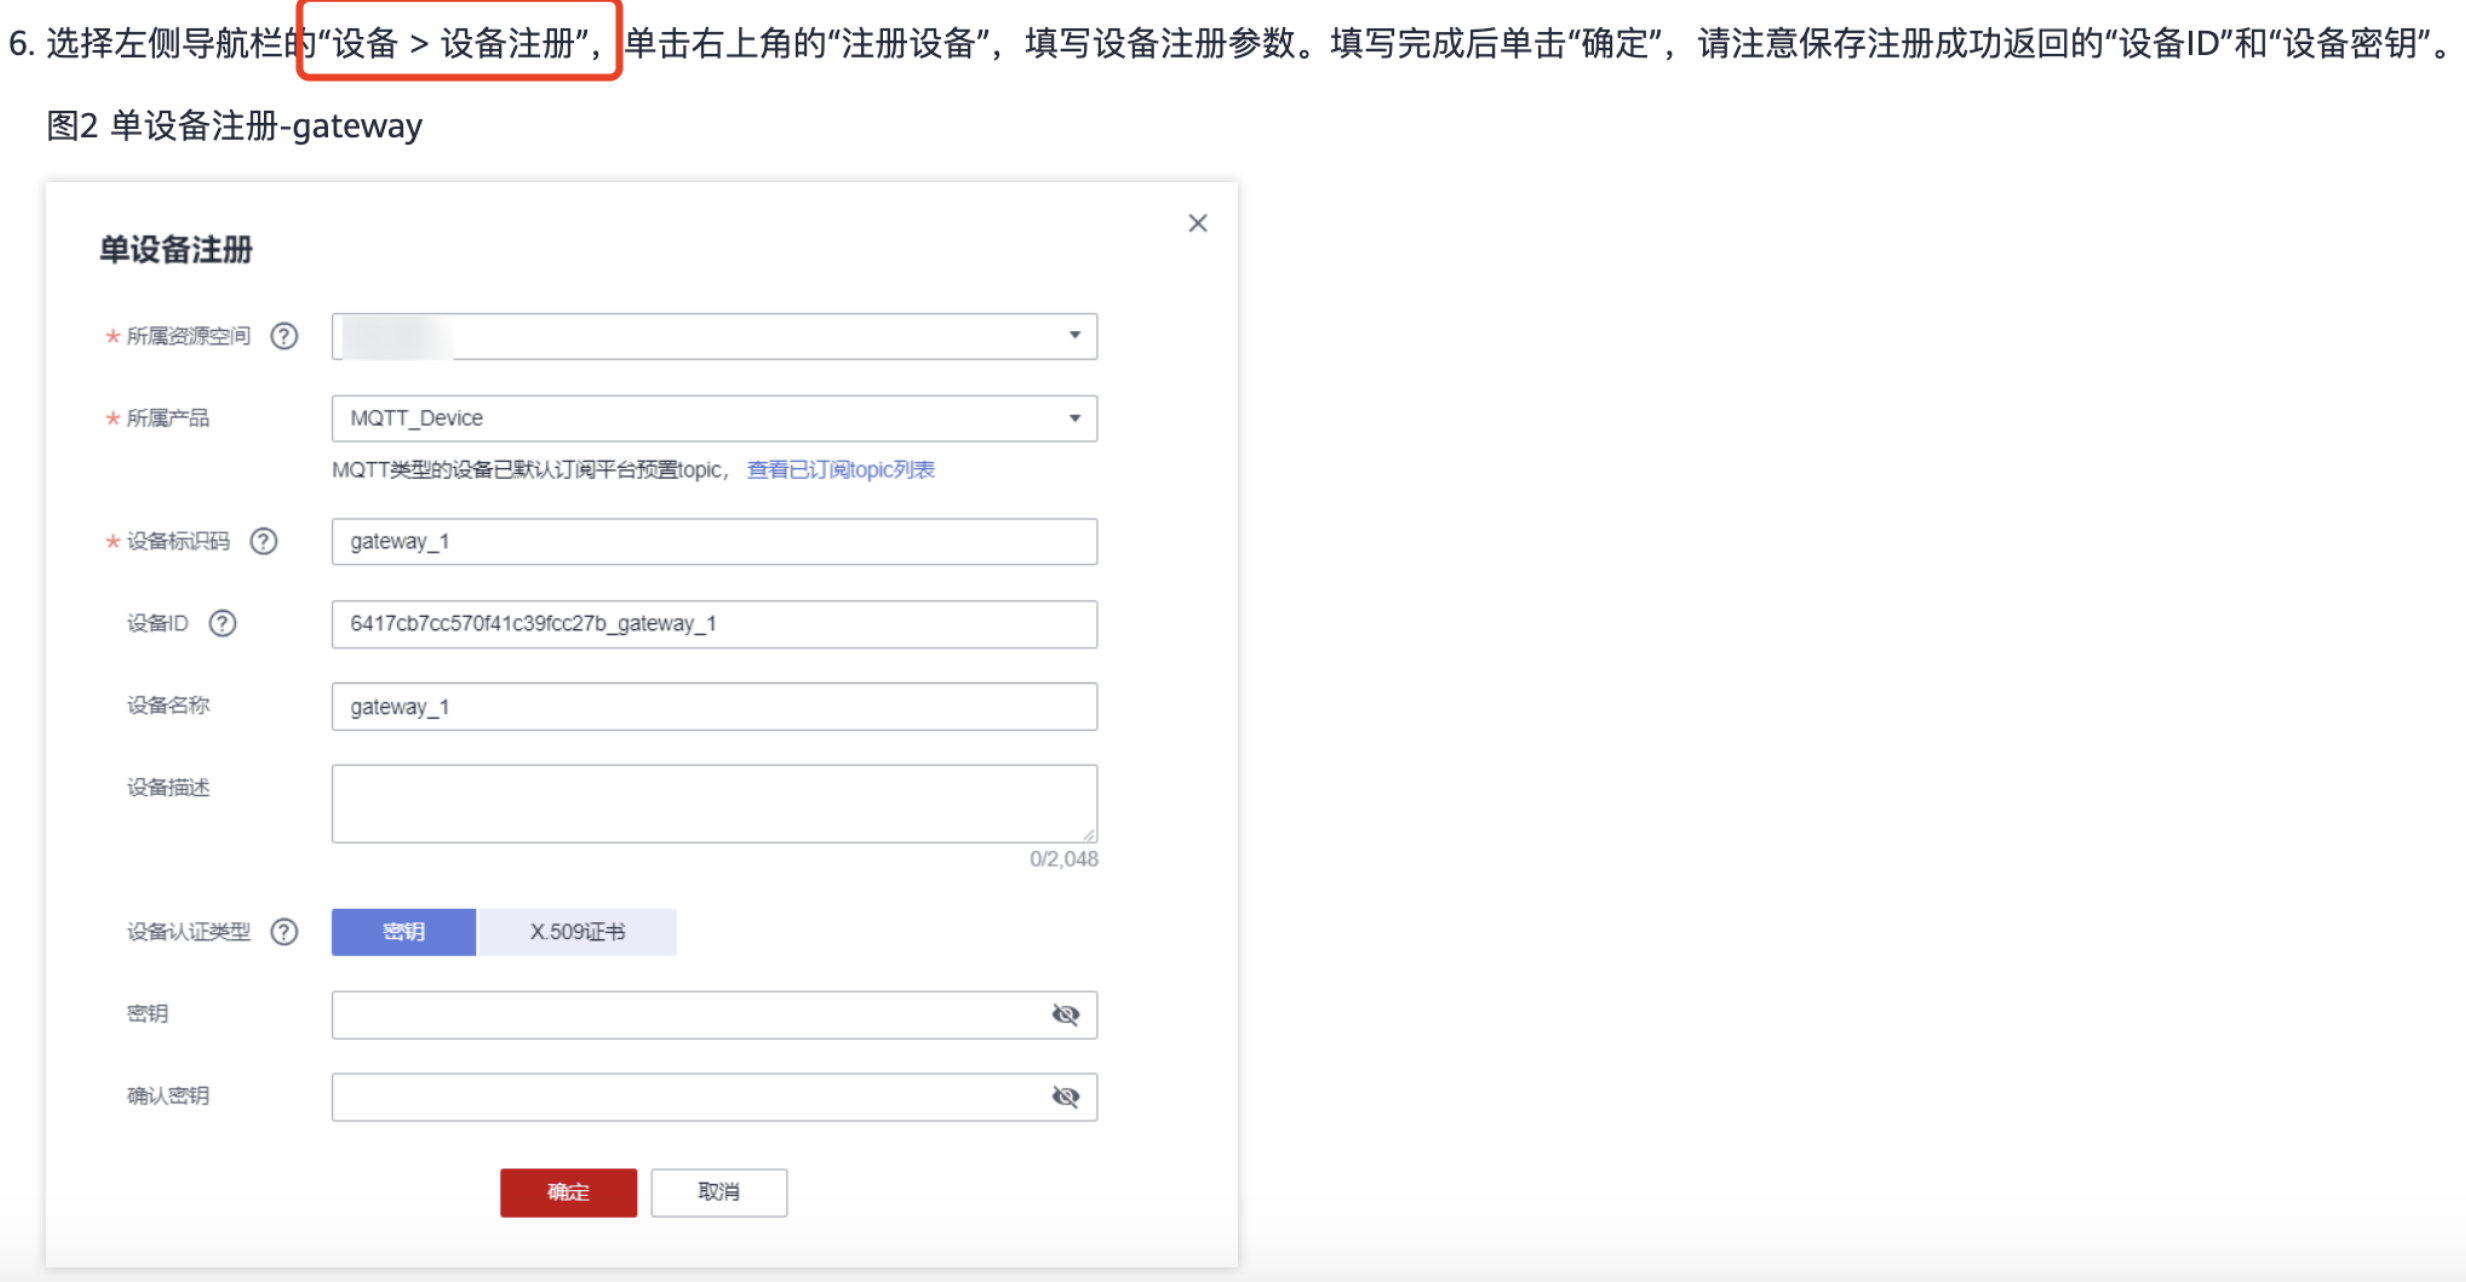The width and height of the screenshot is (2466, 1282).
Task: Click help icon beside 设备认证类型
Action: click(284, 932)
